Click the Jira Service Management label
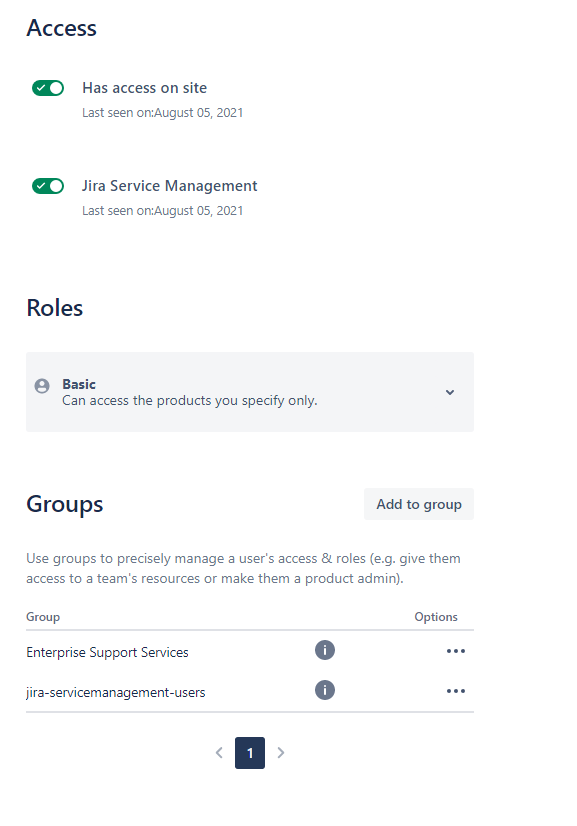577x826 pixels. tap(170, 186)
